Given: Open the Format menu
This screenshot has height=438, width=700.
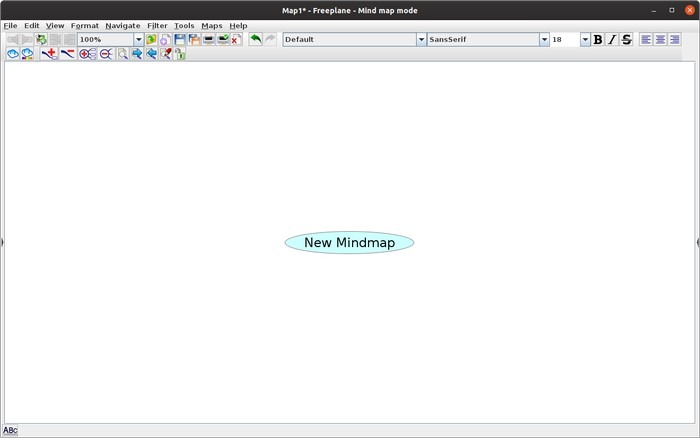Looking at the screenshot, I should (85, 25).
